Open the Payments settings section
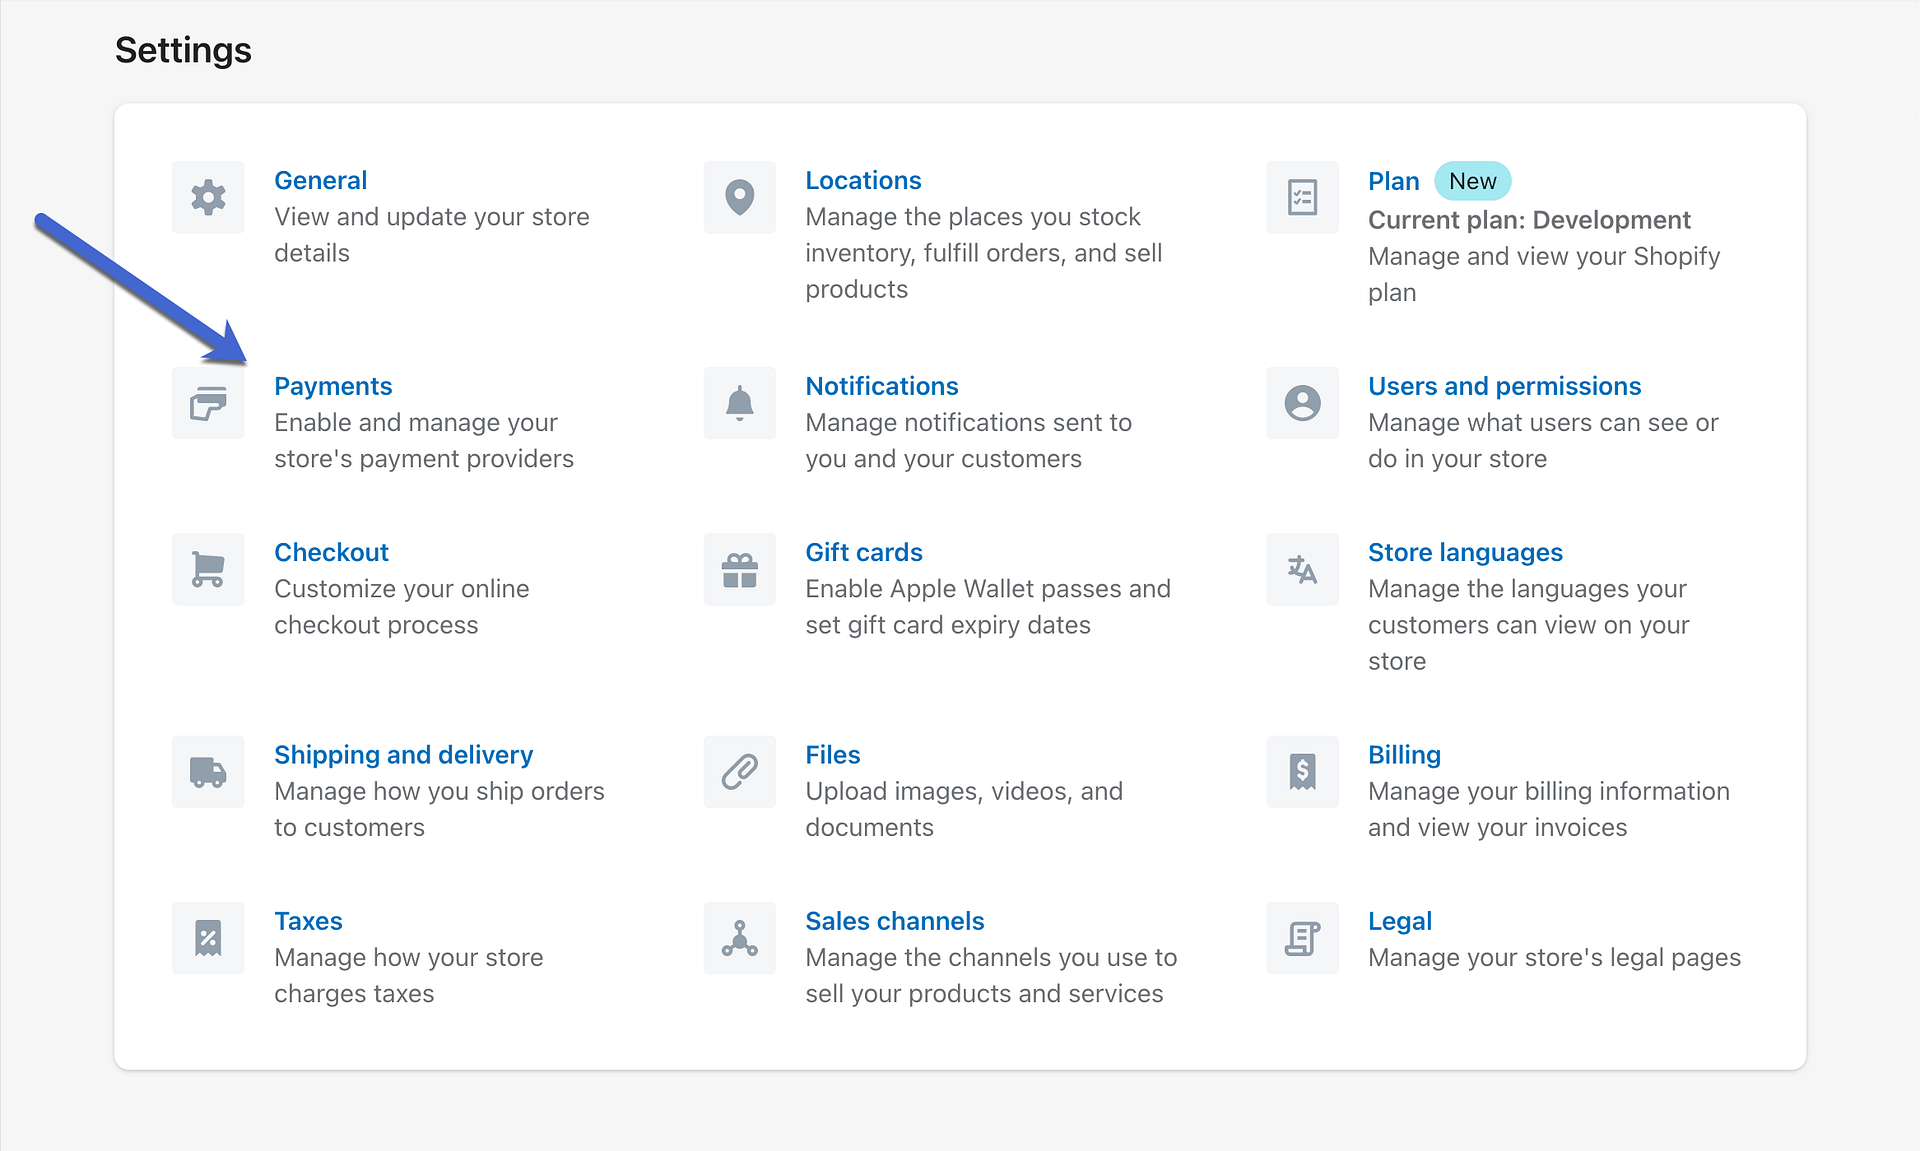Screen dimensions: 1920x1151 tap(334, 386)
